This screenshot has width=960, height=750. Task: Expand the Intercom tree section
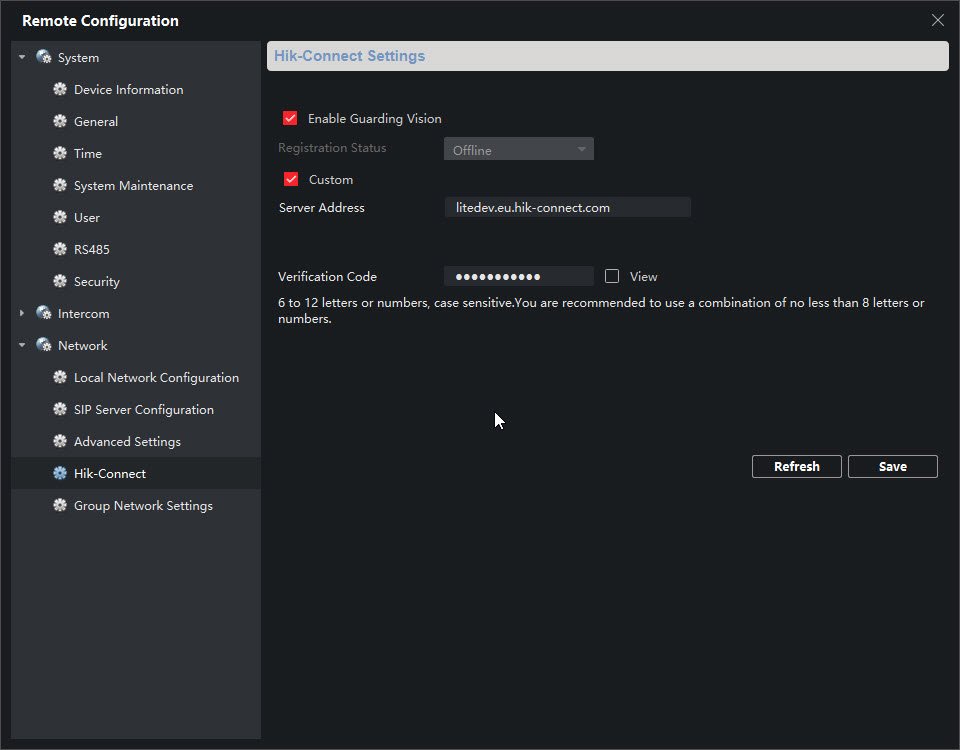[x=22, y=314]
